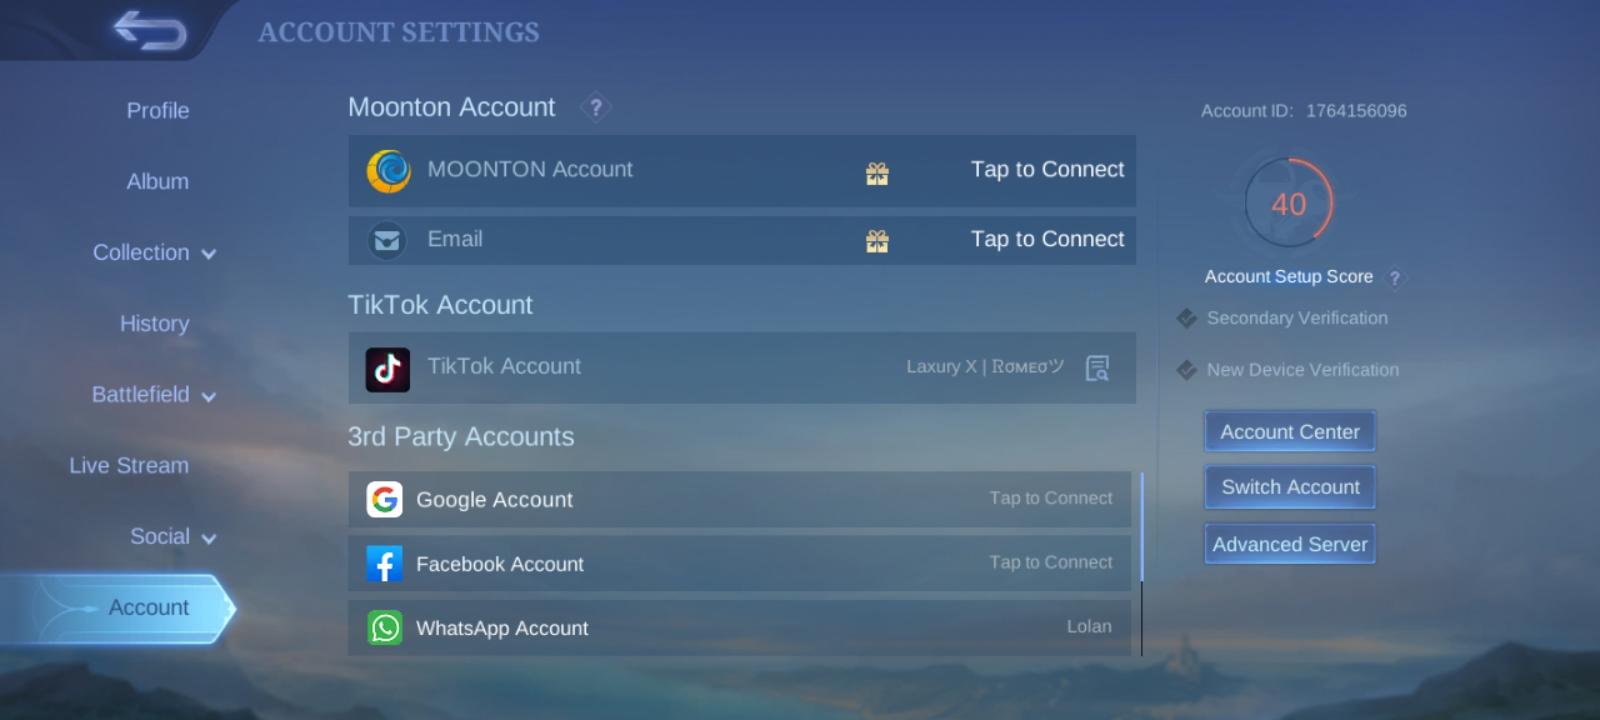Open Moonton Account help question mark
Image resolution: width=1600 pixels, height=720 pixels.
click(x=596, y=107)
